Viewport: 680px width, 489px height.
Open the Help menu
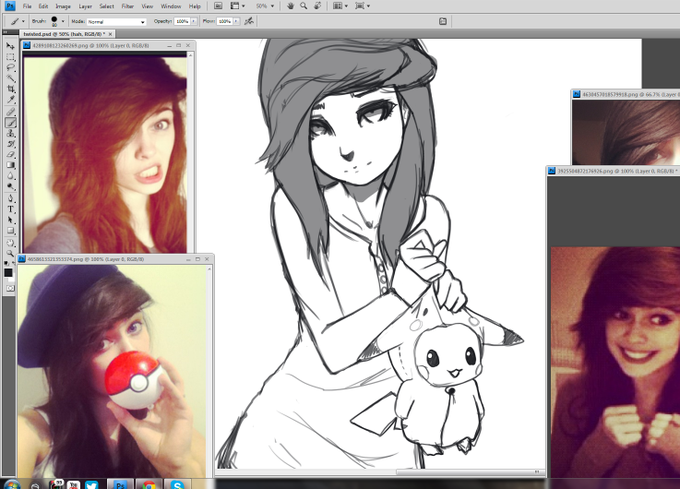[x=195, y=6]
